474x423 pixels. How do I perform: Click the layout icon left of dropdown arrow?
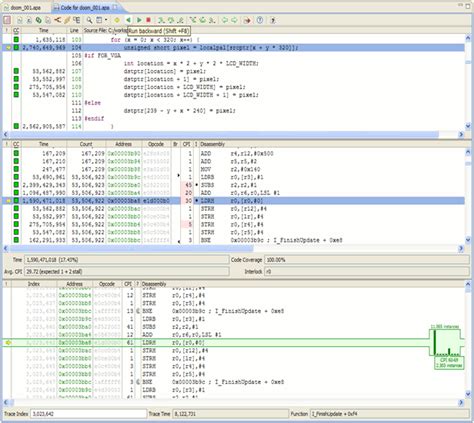pos(99,20)
